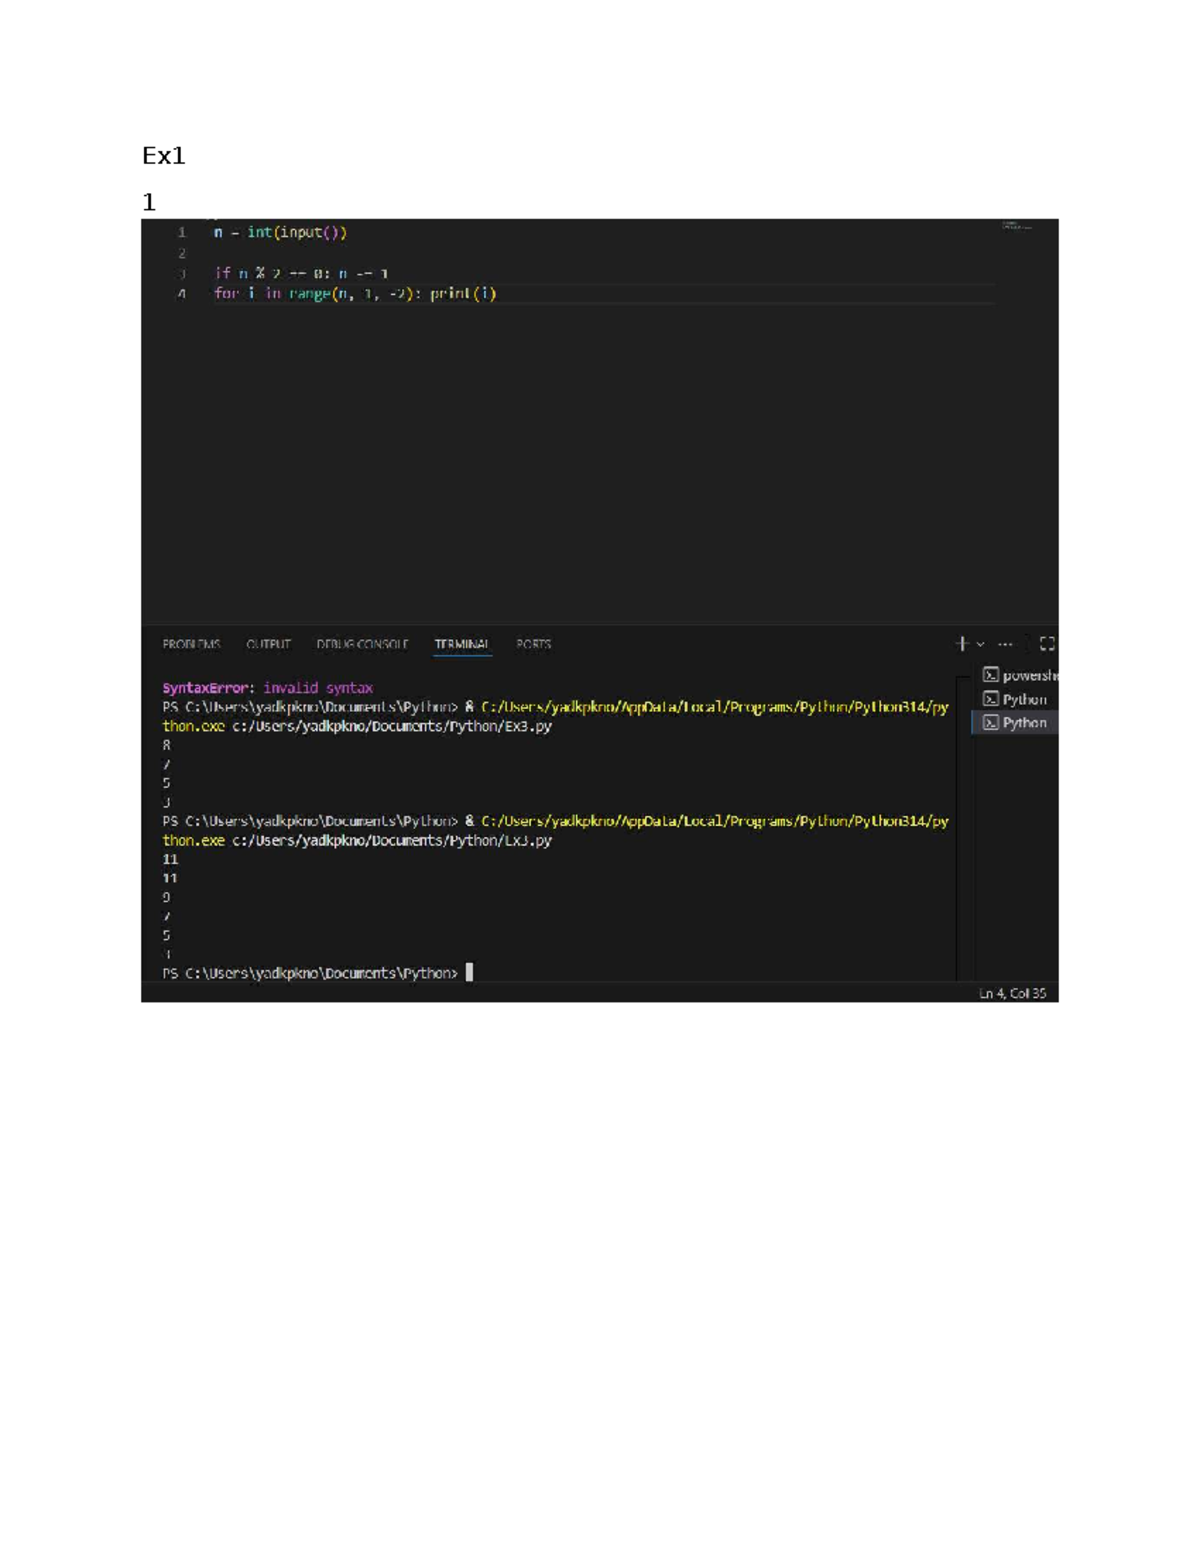
Task: Click code line 'n = int(input())'
Action: 280,232
